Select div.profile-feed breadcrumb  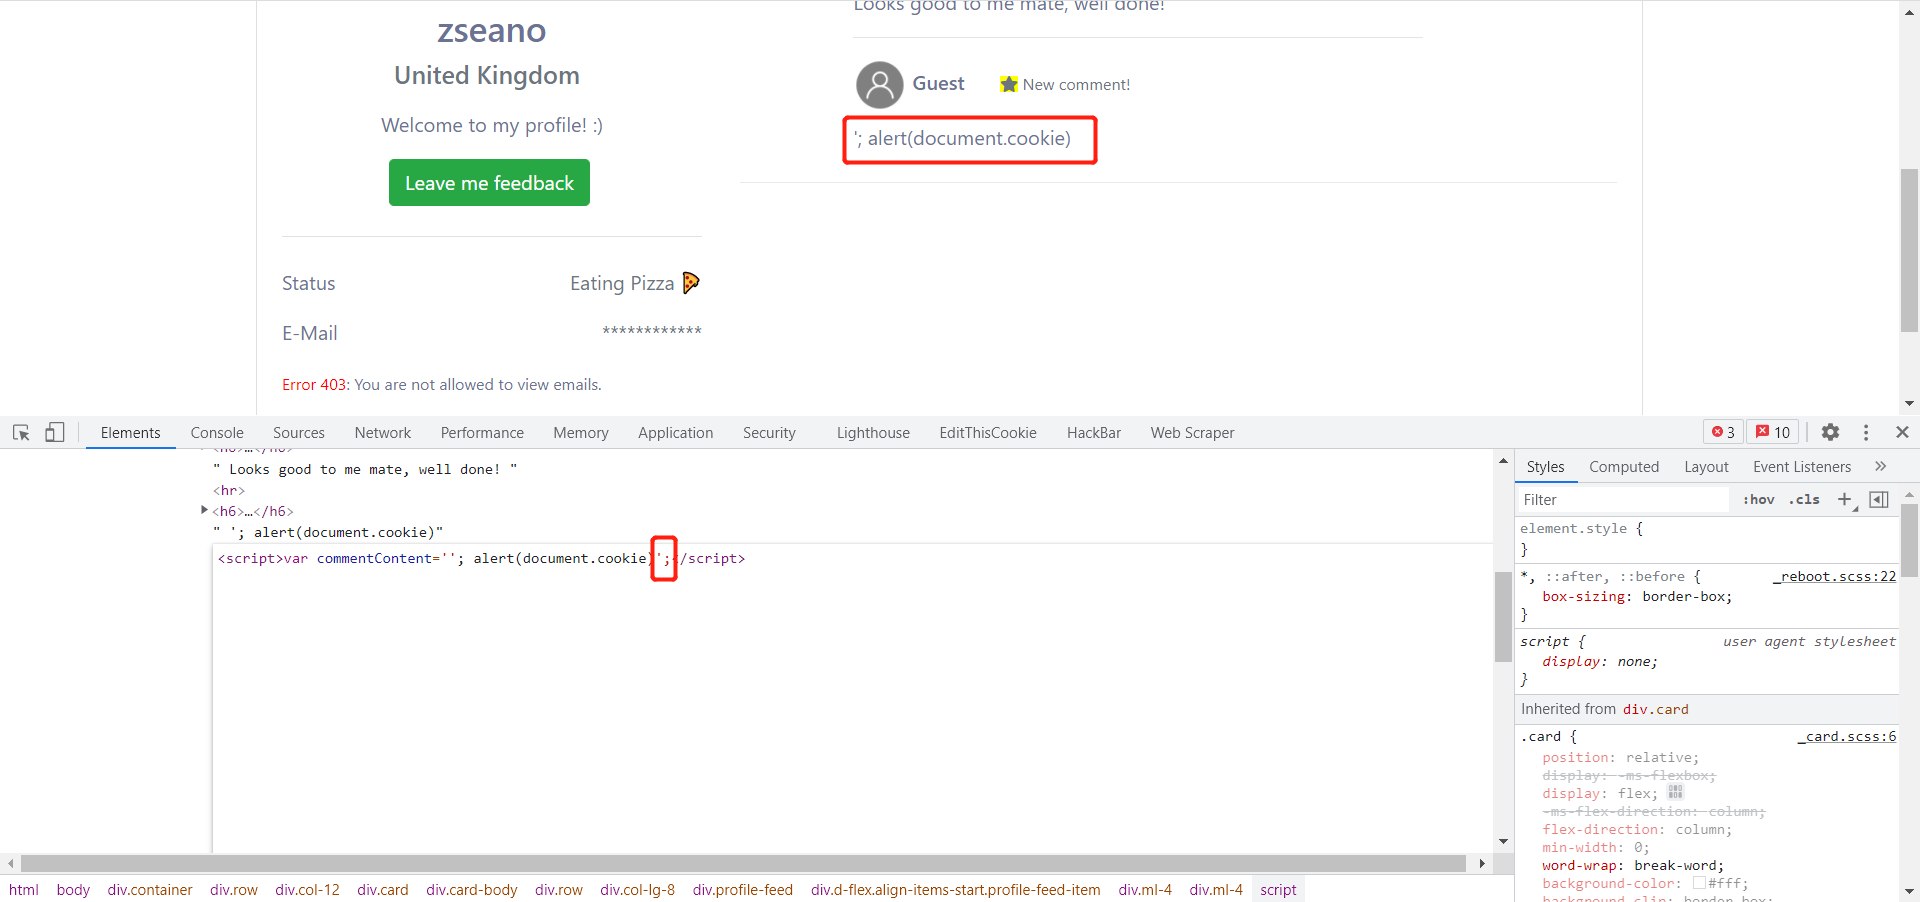click(x=743, y=889)
